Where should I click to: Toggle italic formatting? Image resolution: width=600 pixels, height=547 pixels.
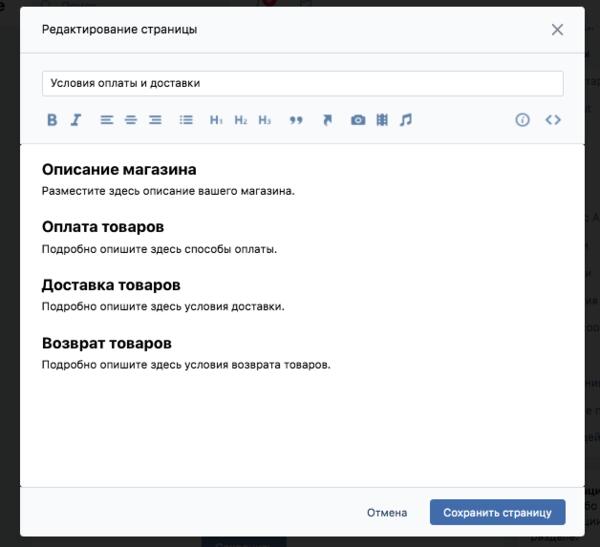click(x=76, y=120)
